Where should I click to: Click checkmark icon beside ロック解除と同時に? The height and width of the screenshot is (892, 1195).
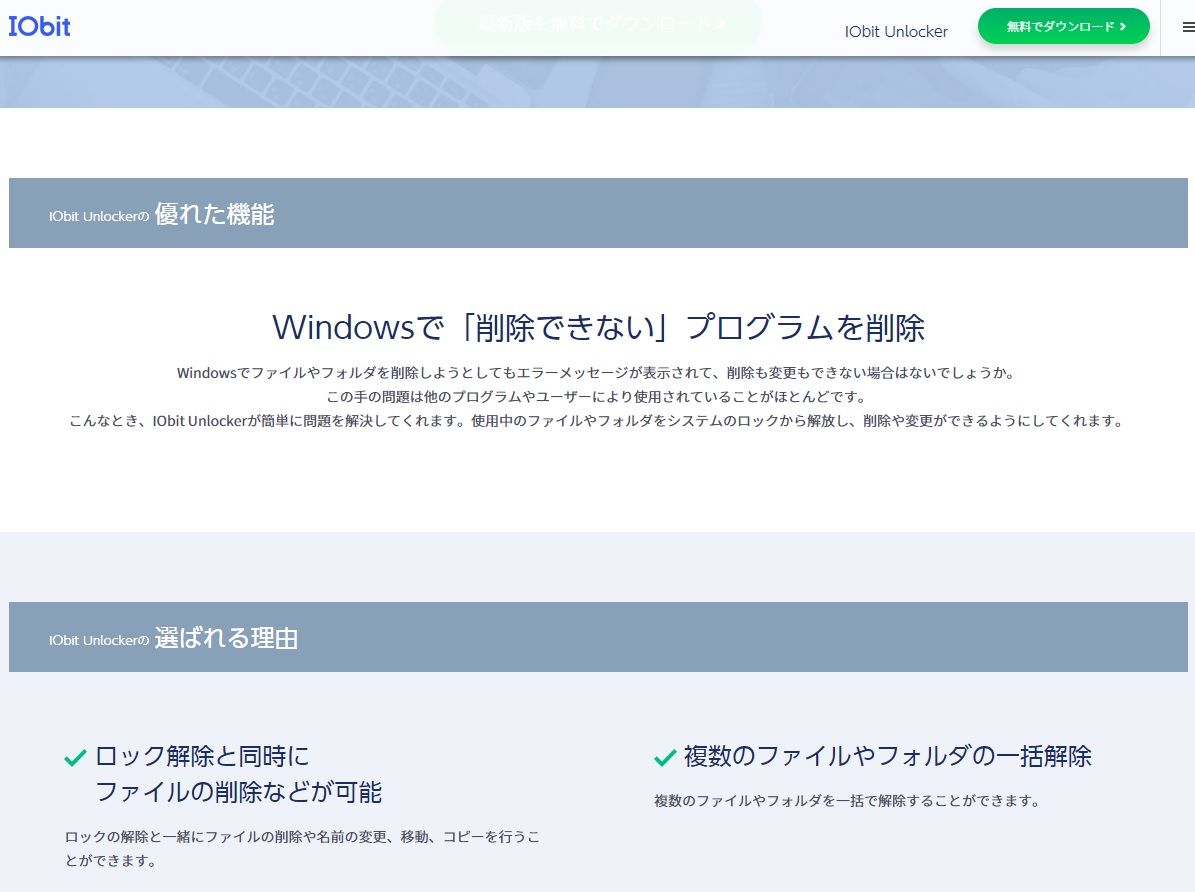click(75, 758)
